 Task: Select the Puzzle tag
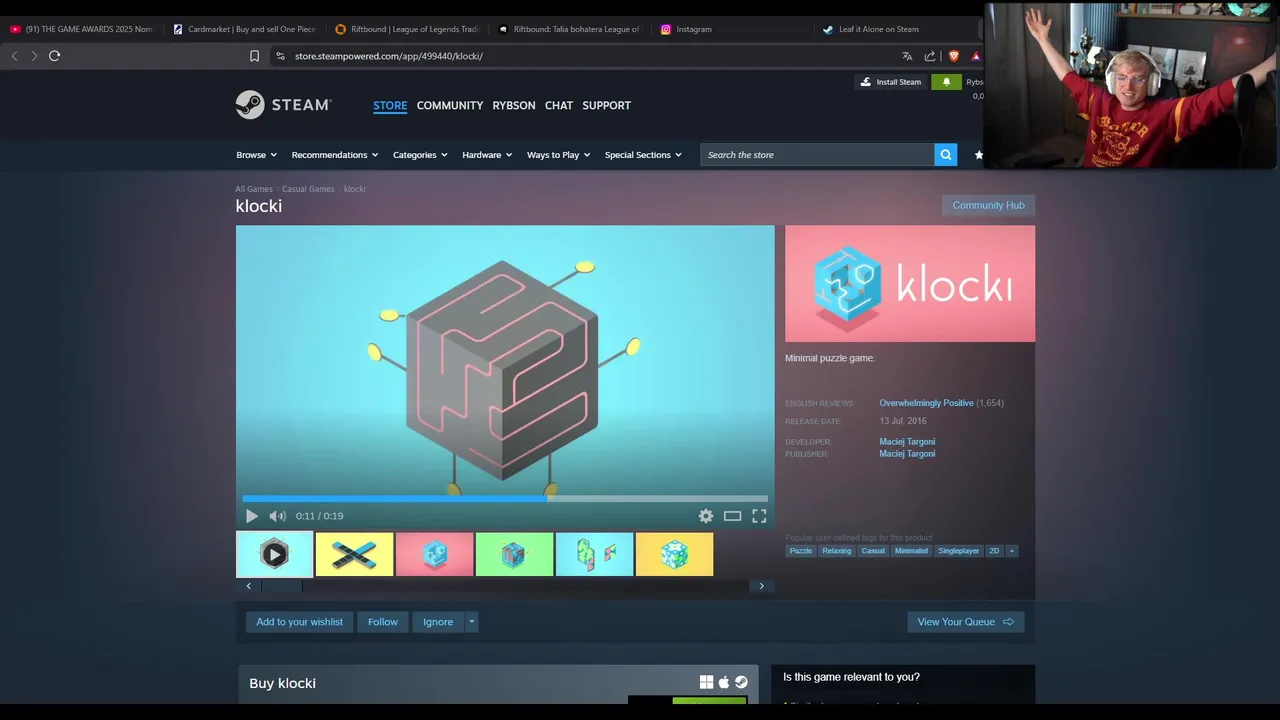801,551
